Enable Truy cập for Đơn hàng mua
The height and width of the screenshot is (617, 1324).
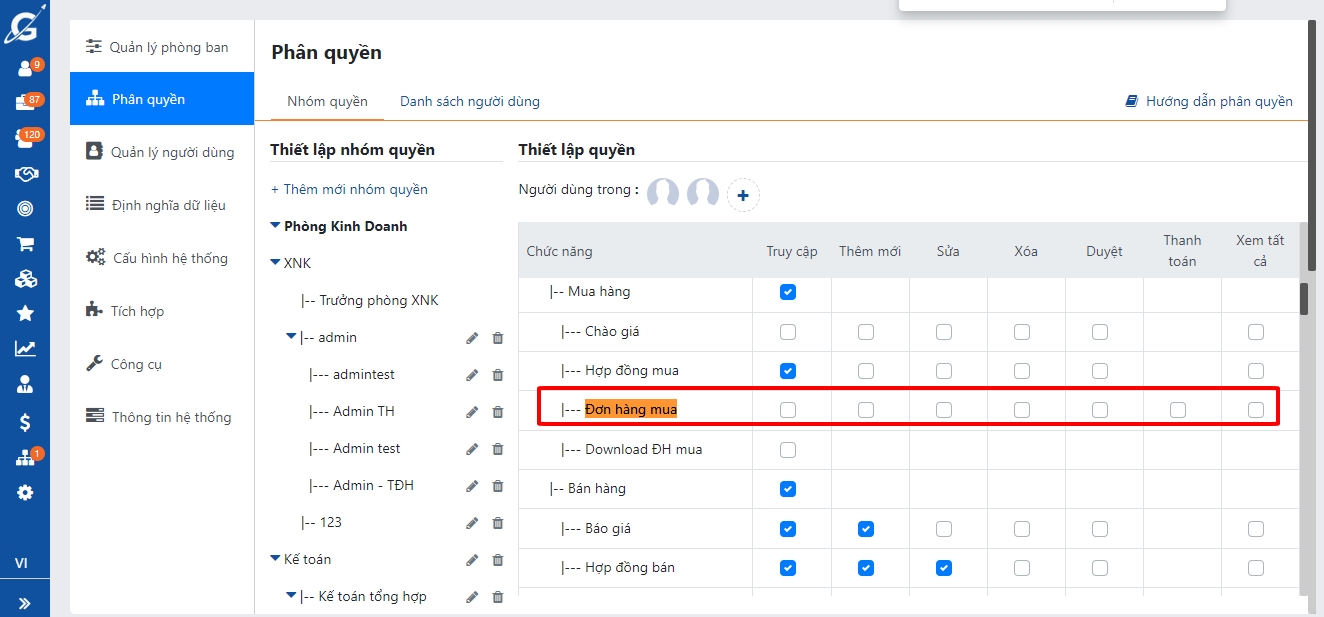tap(788, 410)
